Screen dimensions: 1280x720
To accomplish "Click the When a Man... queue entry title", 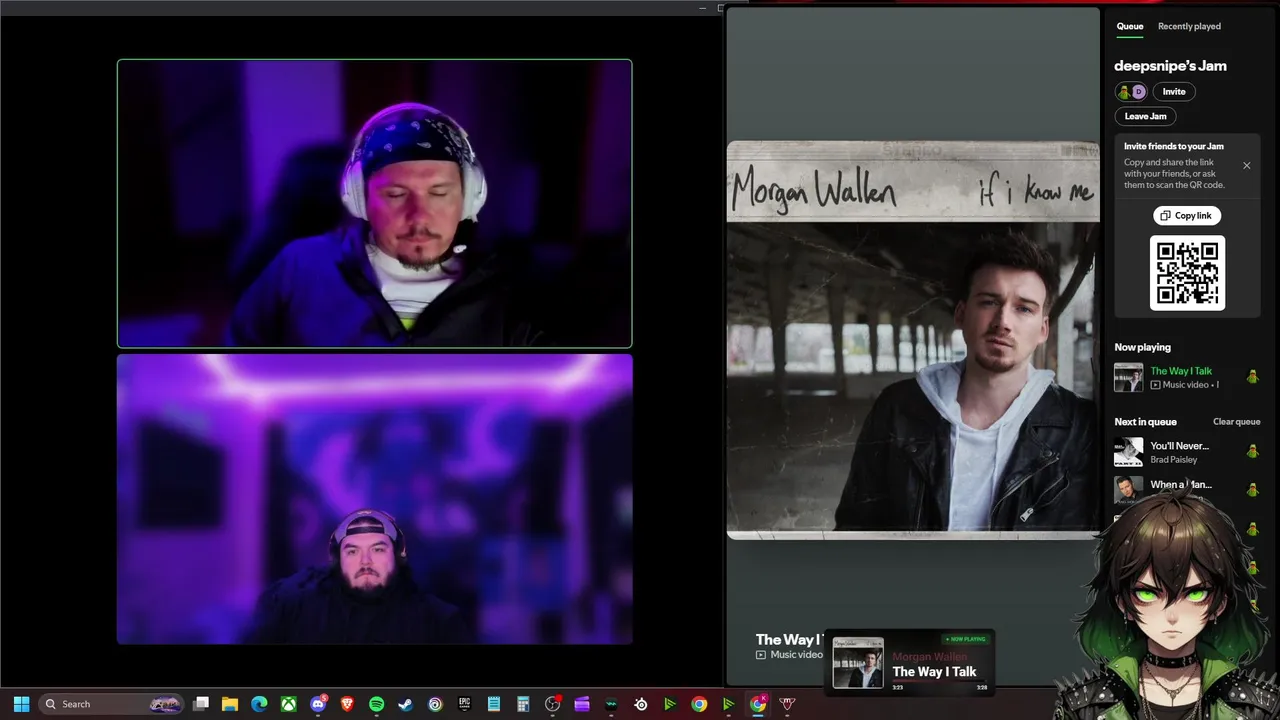I will (1181, 485).
